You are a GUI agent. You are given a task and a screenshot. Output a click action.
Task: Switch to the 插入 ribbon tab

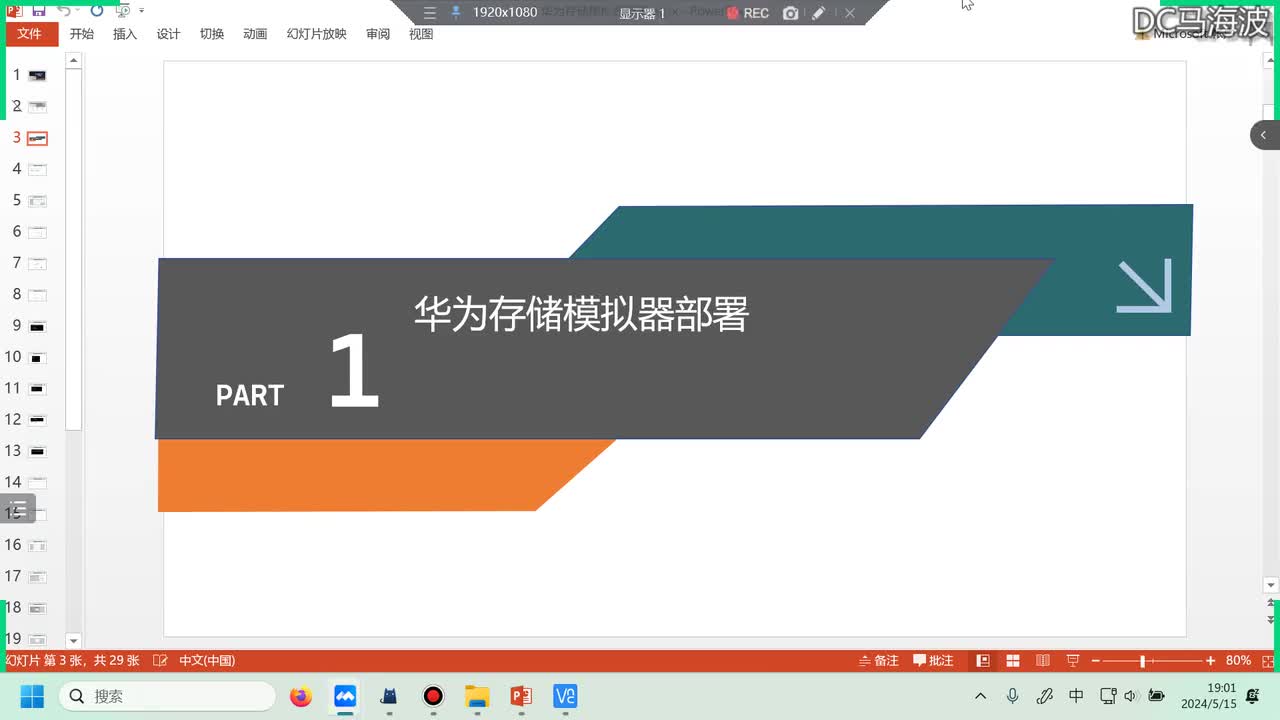125,34
